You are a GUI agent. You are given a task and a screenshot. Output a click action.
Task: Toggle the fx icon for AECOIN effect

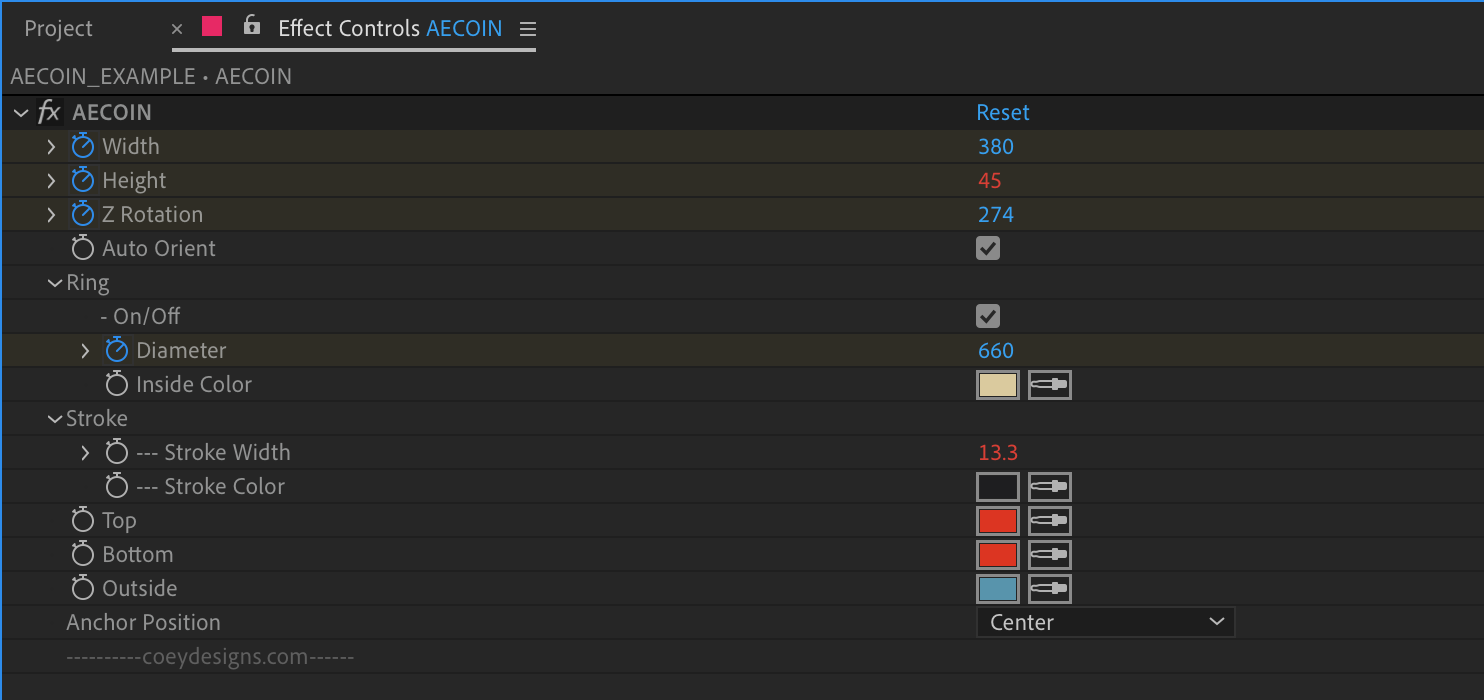click(x=49, y=112)
